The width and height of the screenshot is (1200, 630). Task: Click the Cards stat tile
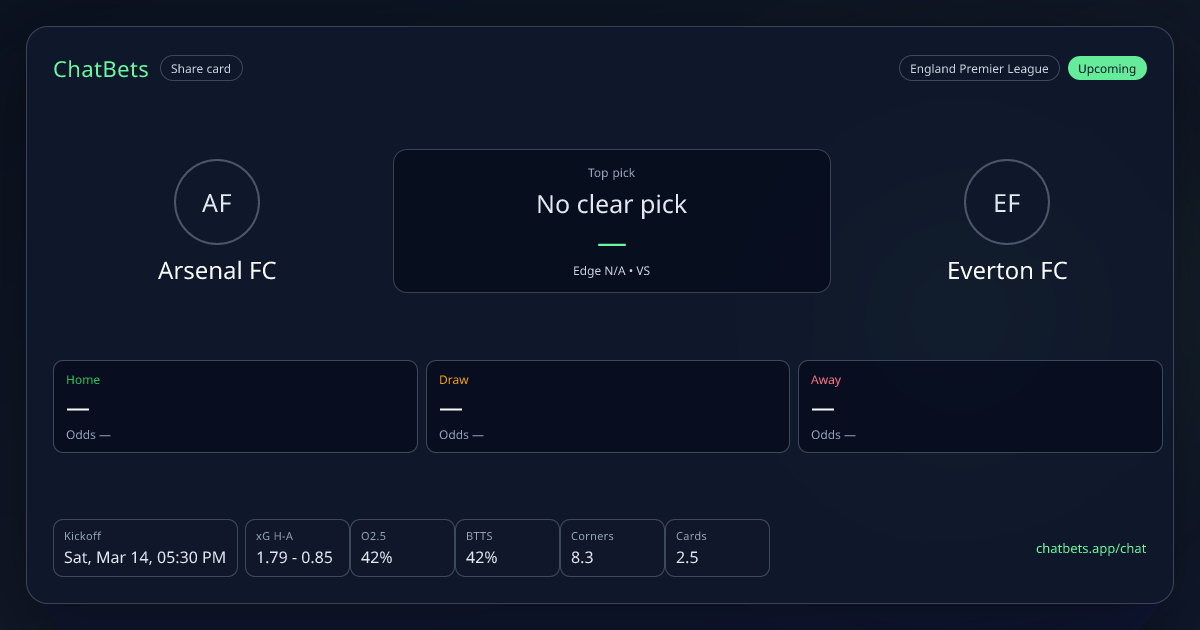tap(717, 548)
